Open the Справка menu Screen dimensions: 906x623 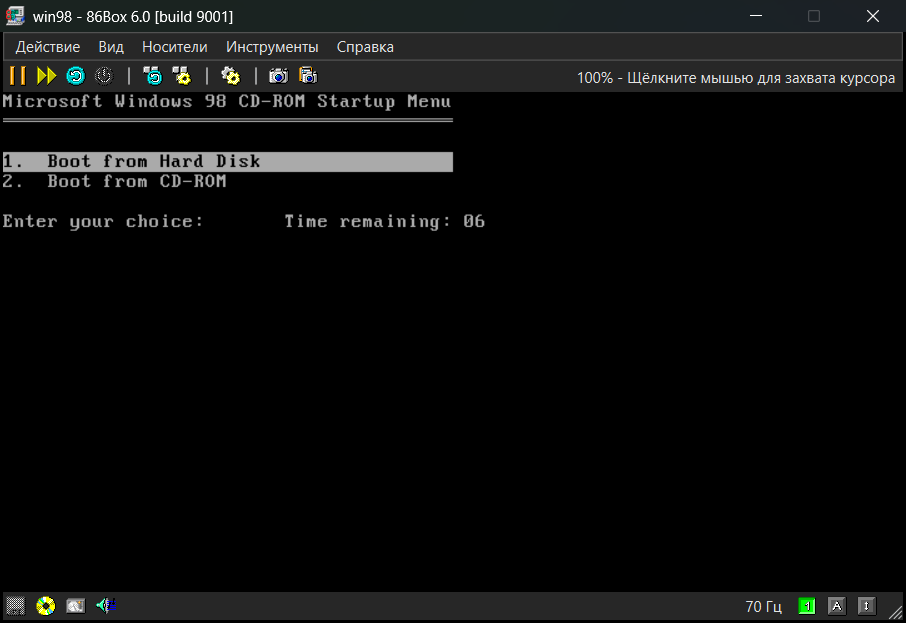point(365,47)
